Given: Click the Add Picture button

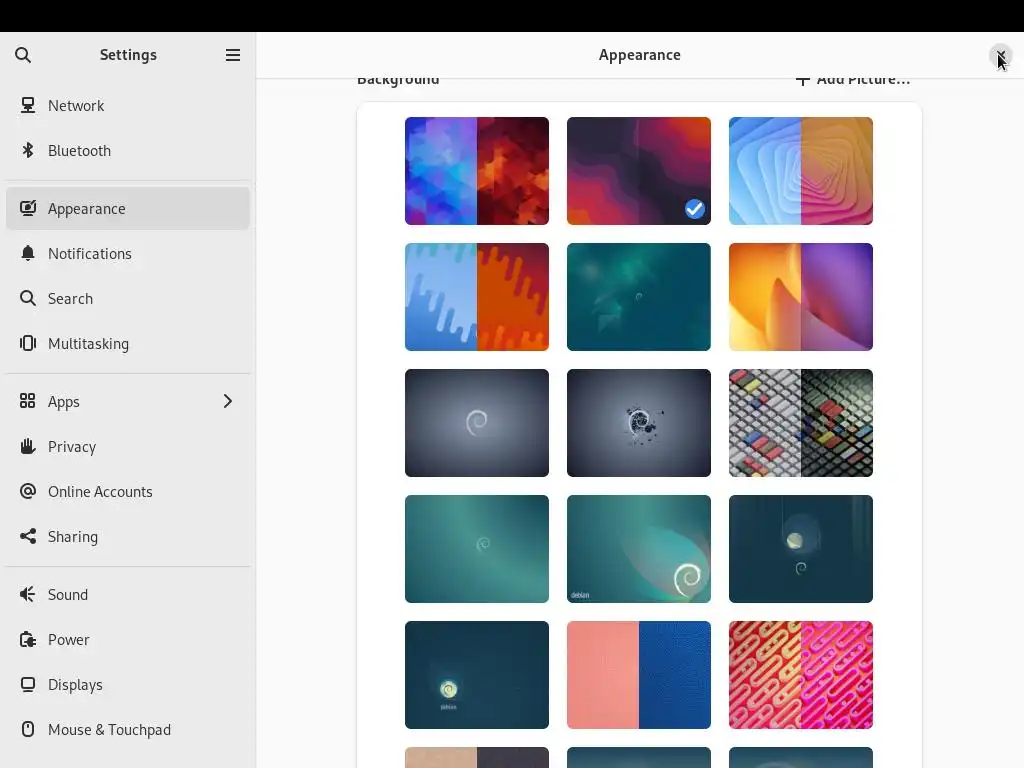Looking at the screenshot, I should click(x=852, y=81).
